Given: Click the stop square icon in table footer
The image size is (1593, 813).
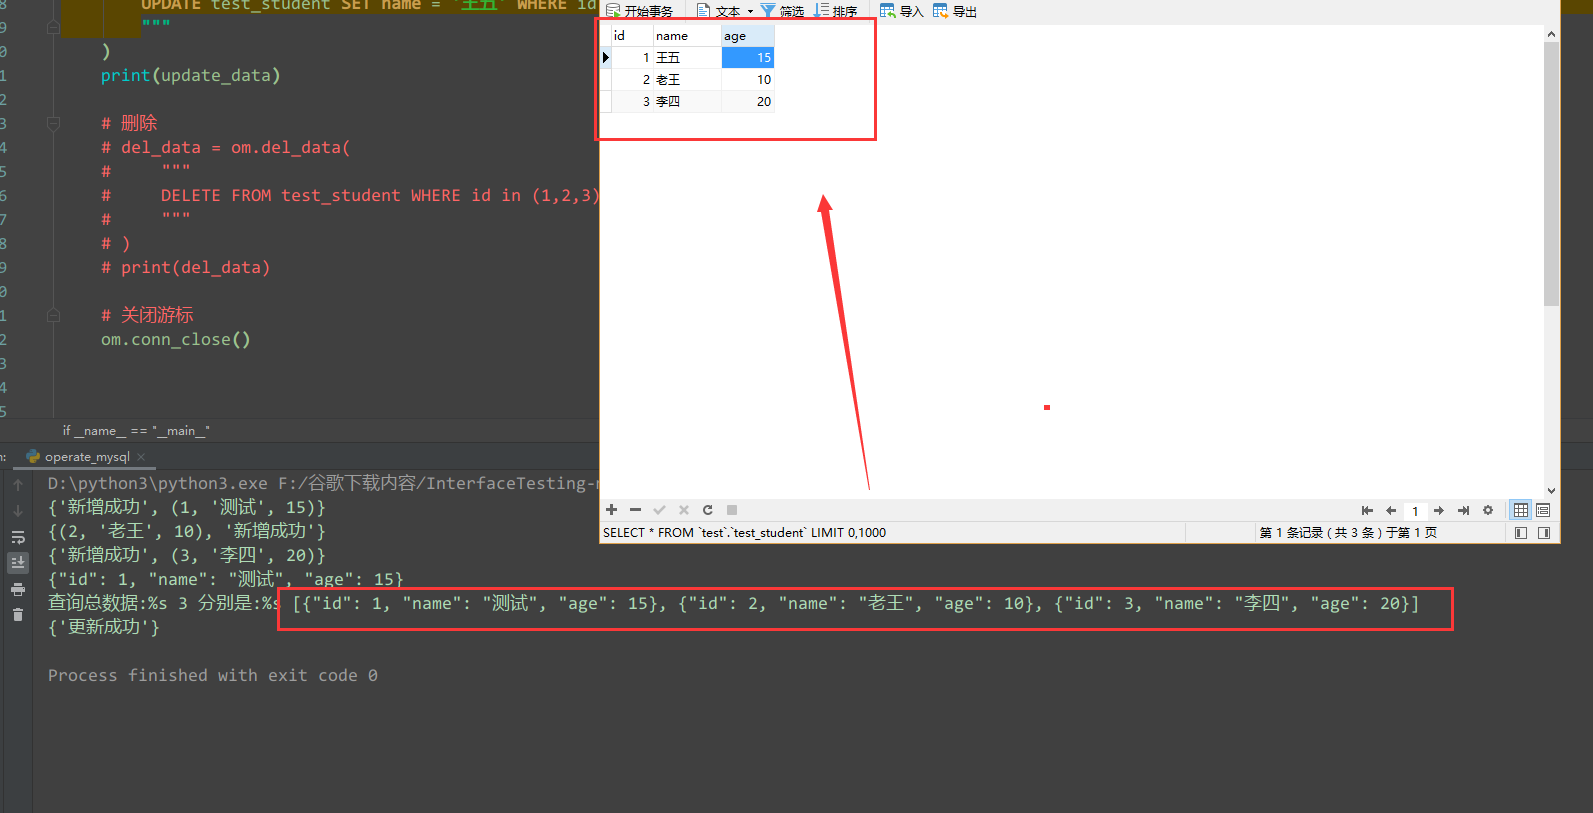Looking at the screenshot, I should (732, 510).
